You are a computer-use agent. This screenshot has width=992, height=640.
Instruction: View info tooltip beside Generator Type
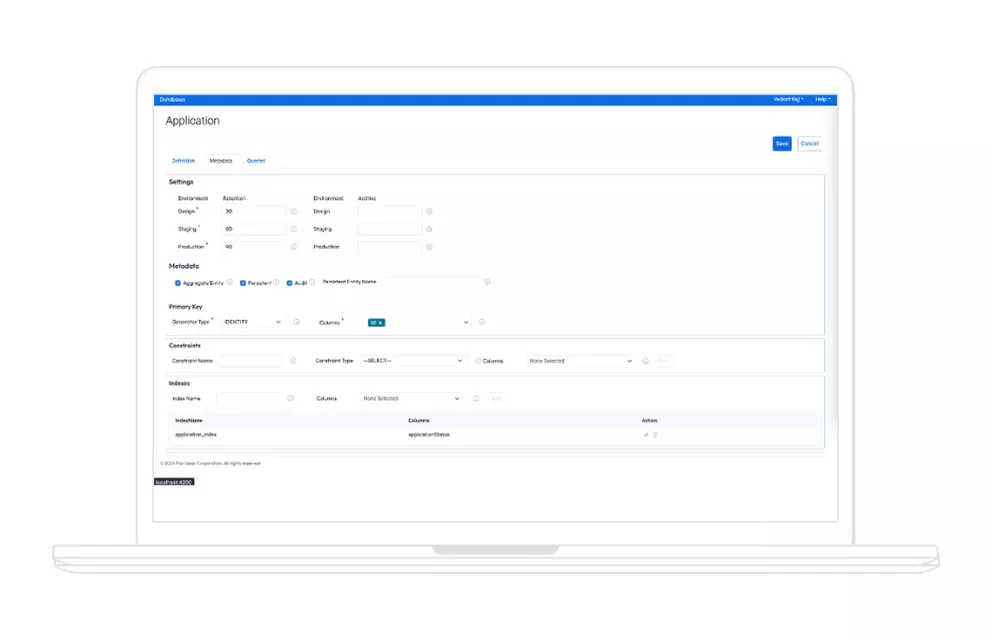(x=297, y=322)
